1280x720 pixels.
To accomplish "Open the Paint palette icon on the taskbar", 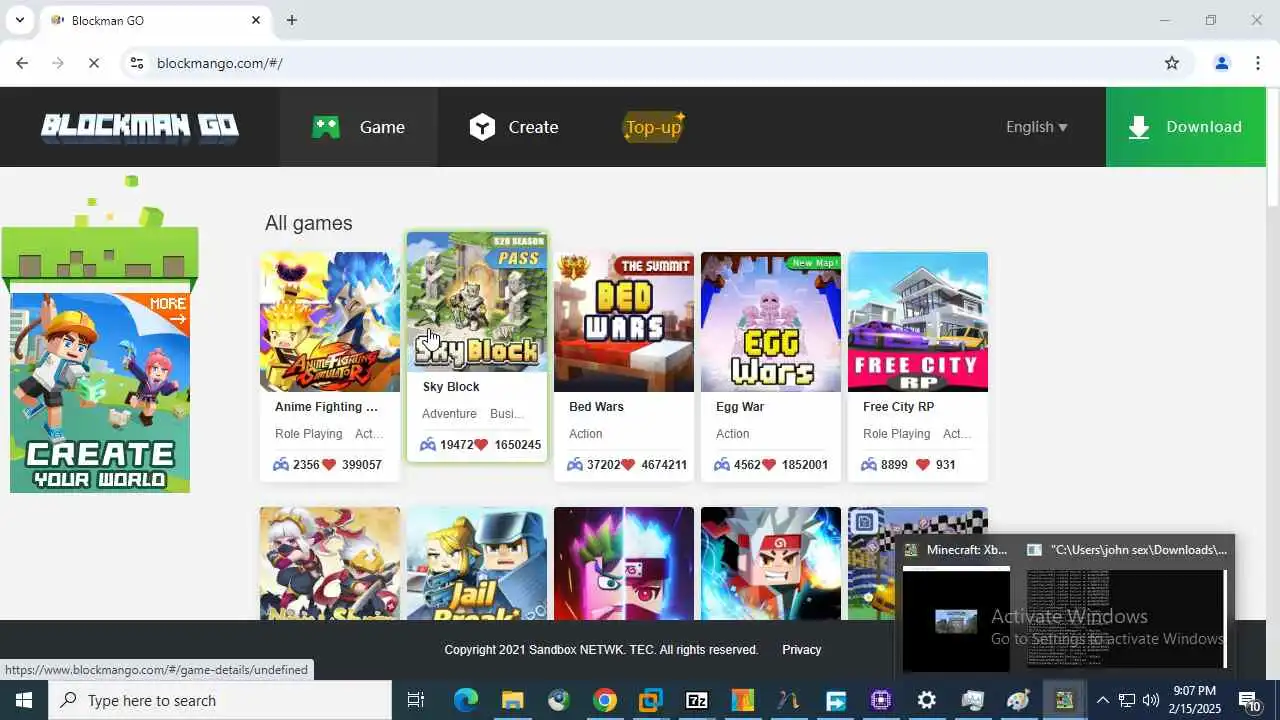I will [1019, 700].
